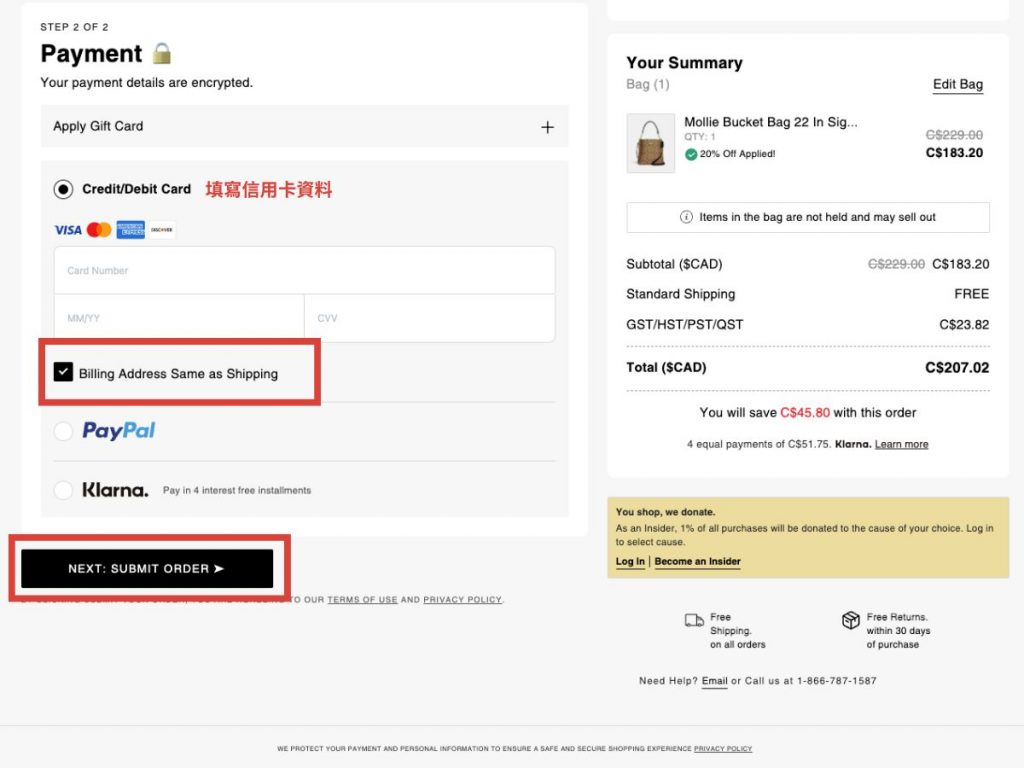Click the free returns box icon
Screen dimensions: 1024x768
pos(850,621)
